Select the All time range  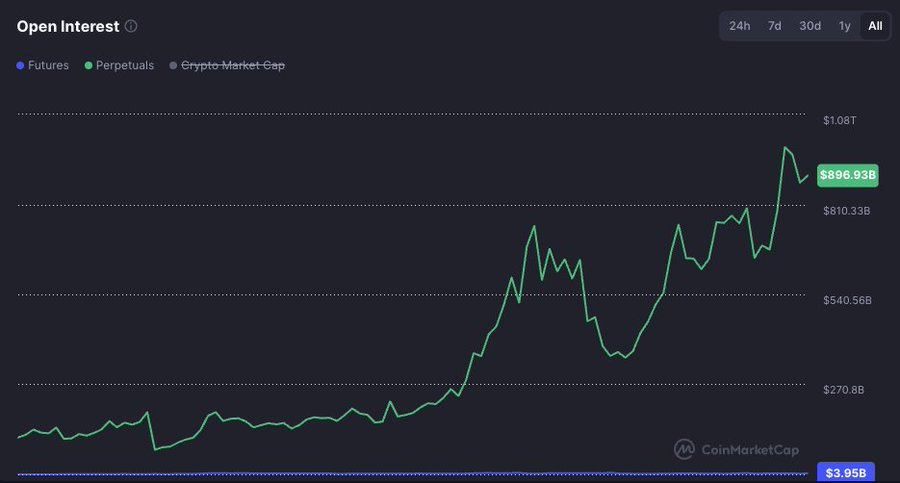point(875,26)
